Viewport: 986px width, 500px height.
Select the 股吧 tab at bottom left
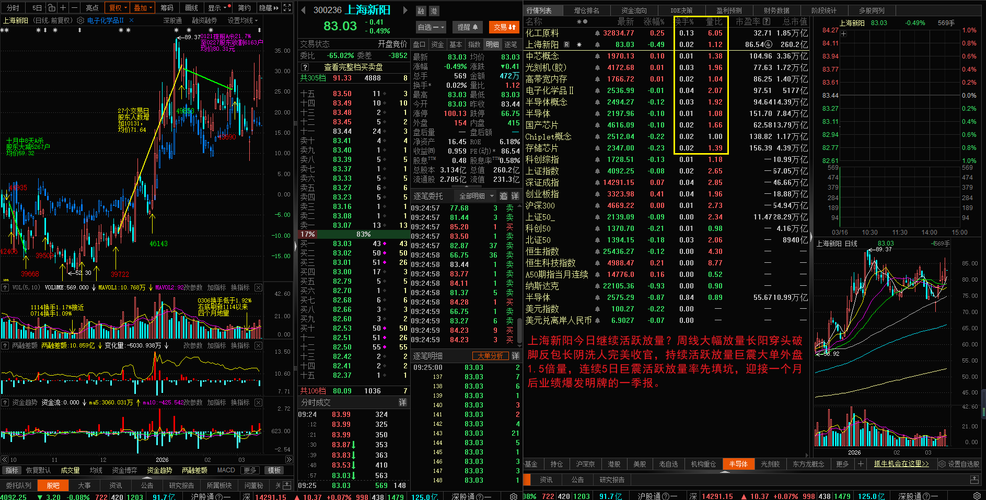[53, 486]
